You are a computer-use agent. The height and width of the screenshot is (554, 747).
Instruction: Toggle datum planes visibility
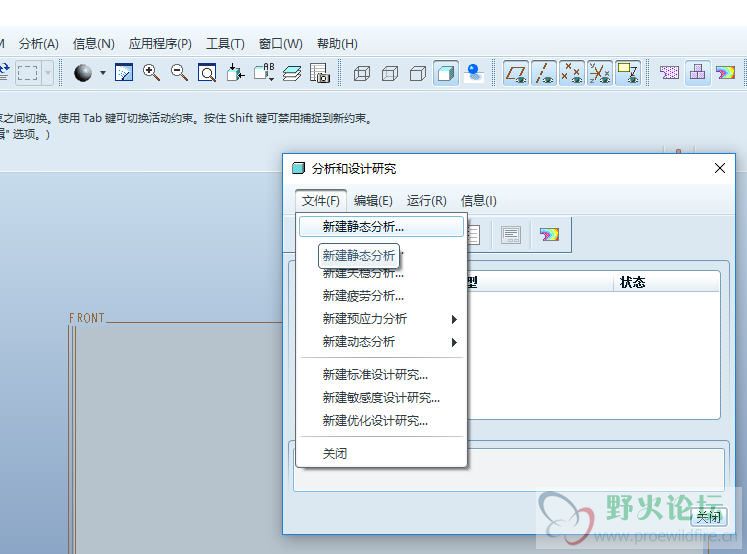click(516, 73)
